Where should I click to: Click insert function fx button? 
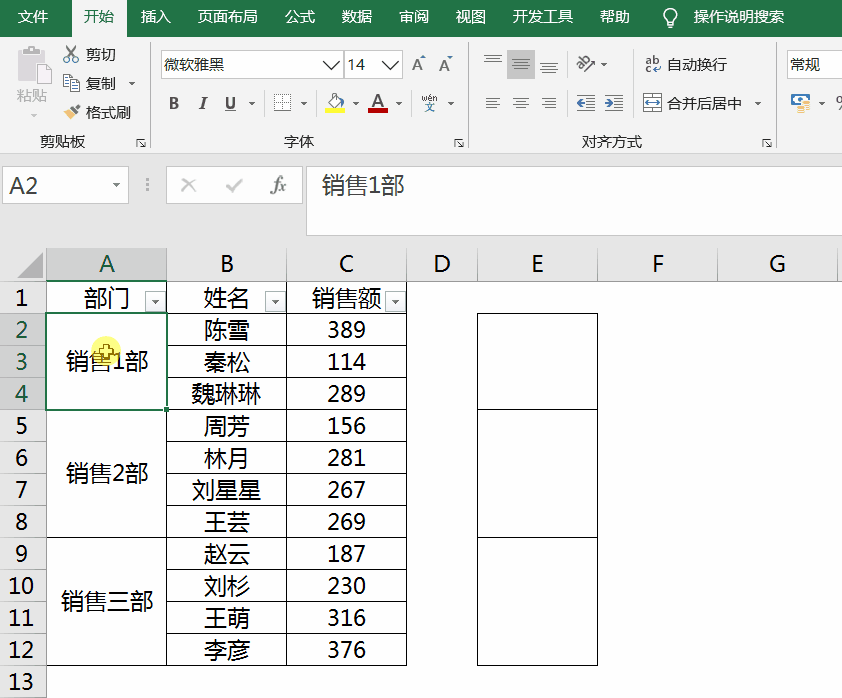click(278, 185)
